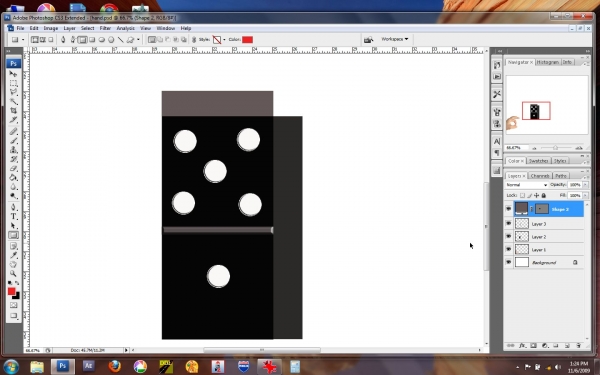
Task: Select the Zoom tool
Action: pos(13,274)
